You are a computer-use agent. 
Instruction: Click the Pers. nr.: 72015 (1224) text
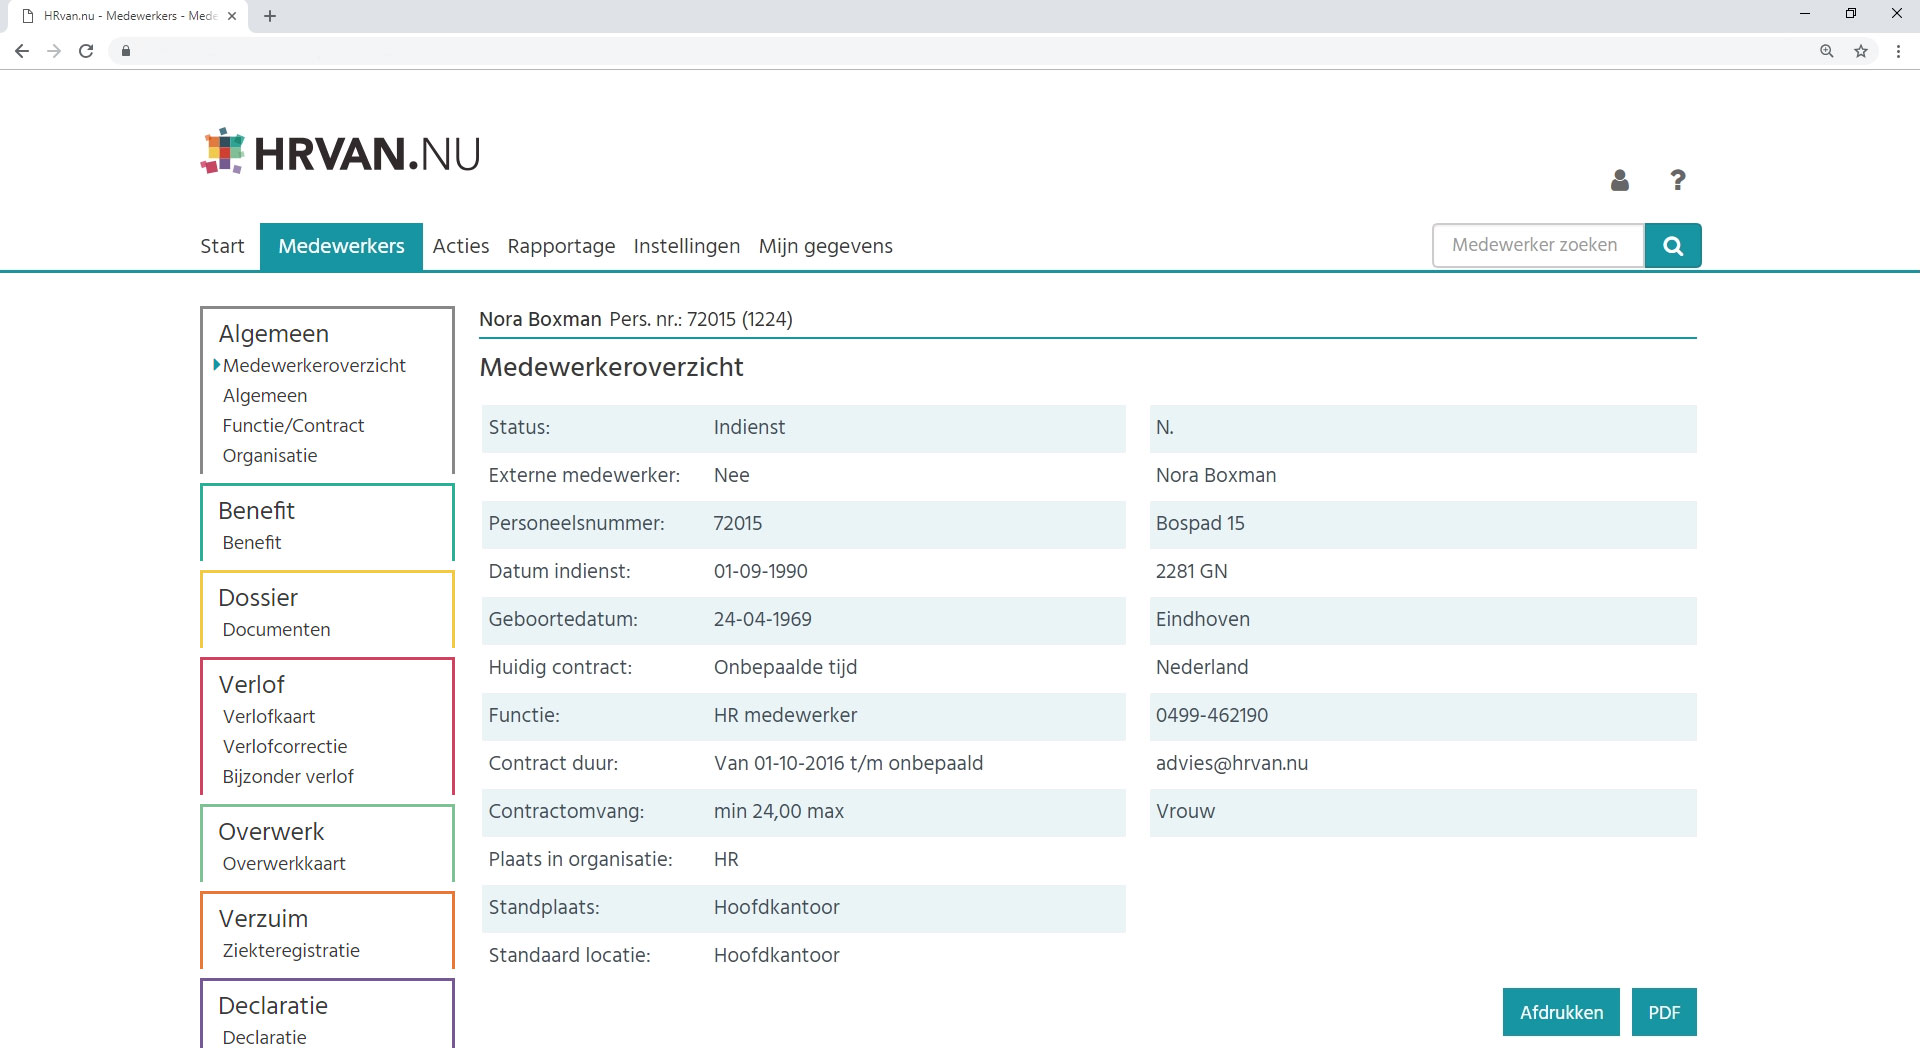701,319
